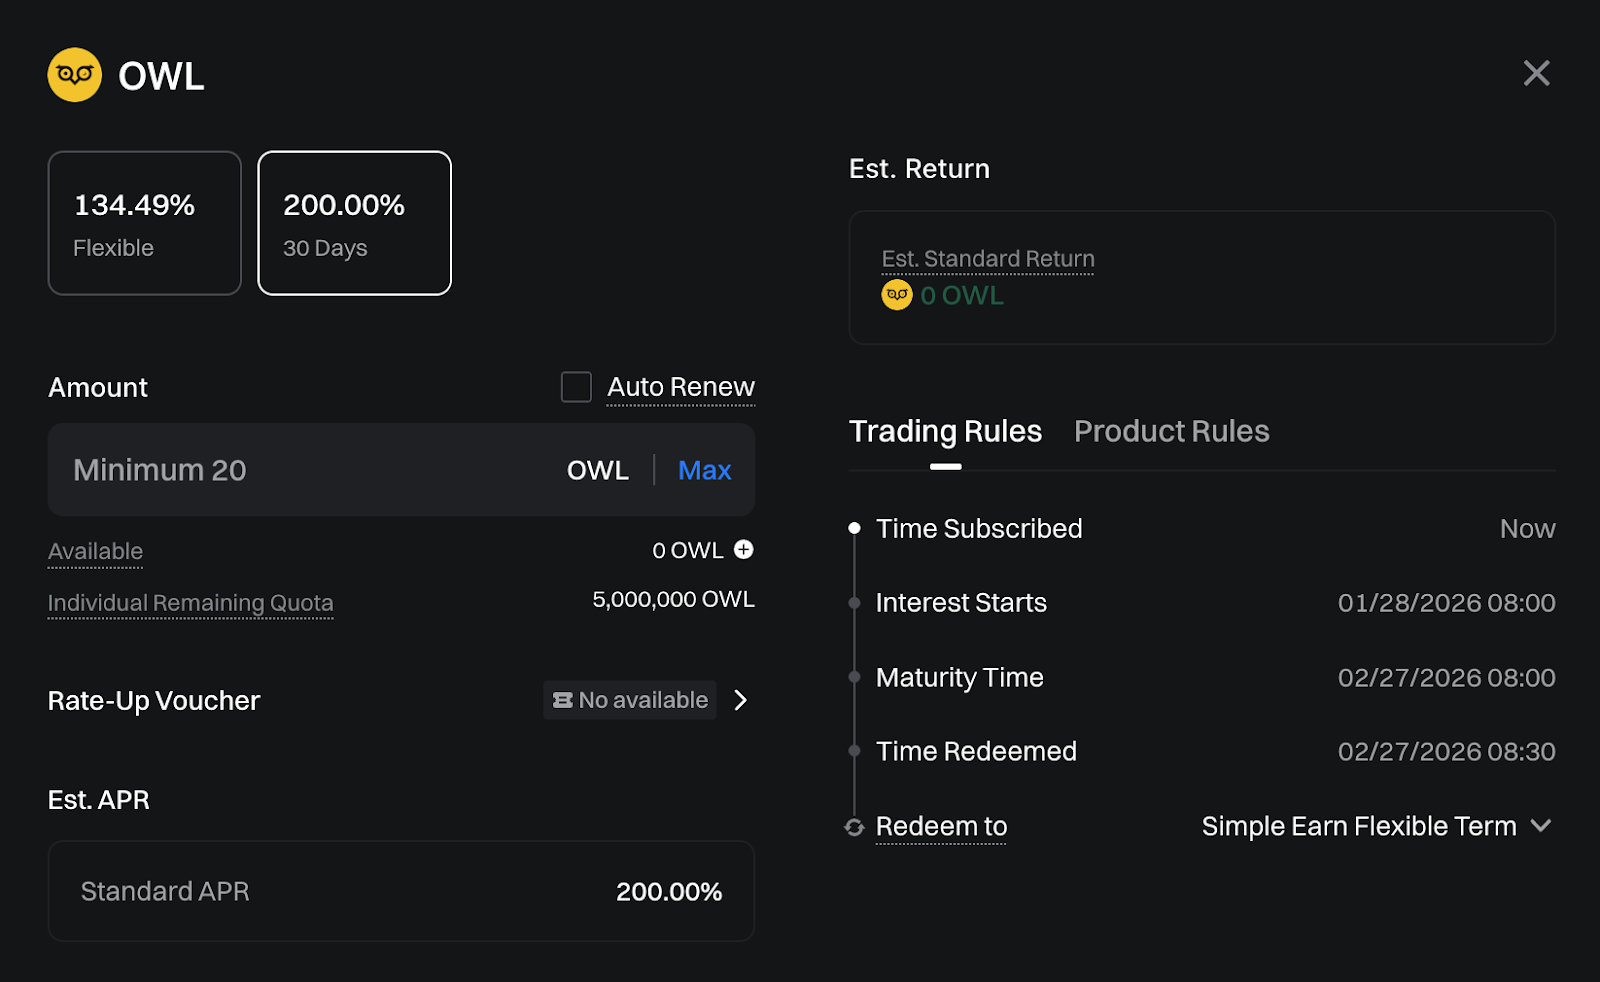Click the OWL icon in Est. Standard Return
Image resolution: width=1600 pixels, height=982 pixels.
click(897, 295)
